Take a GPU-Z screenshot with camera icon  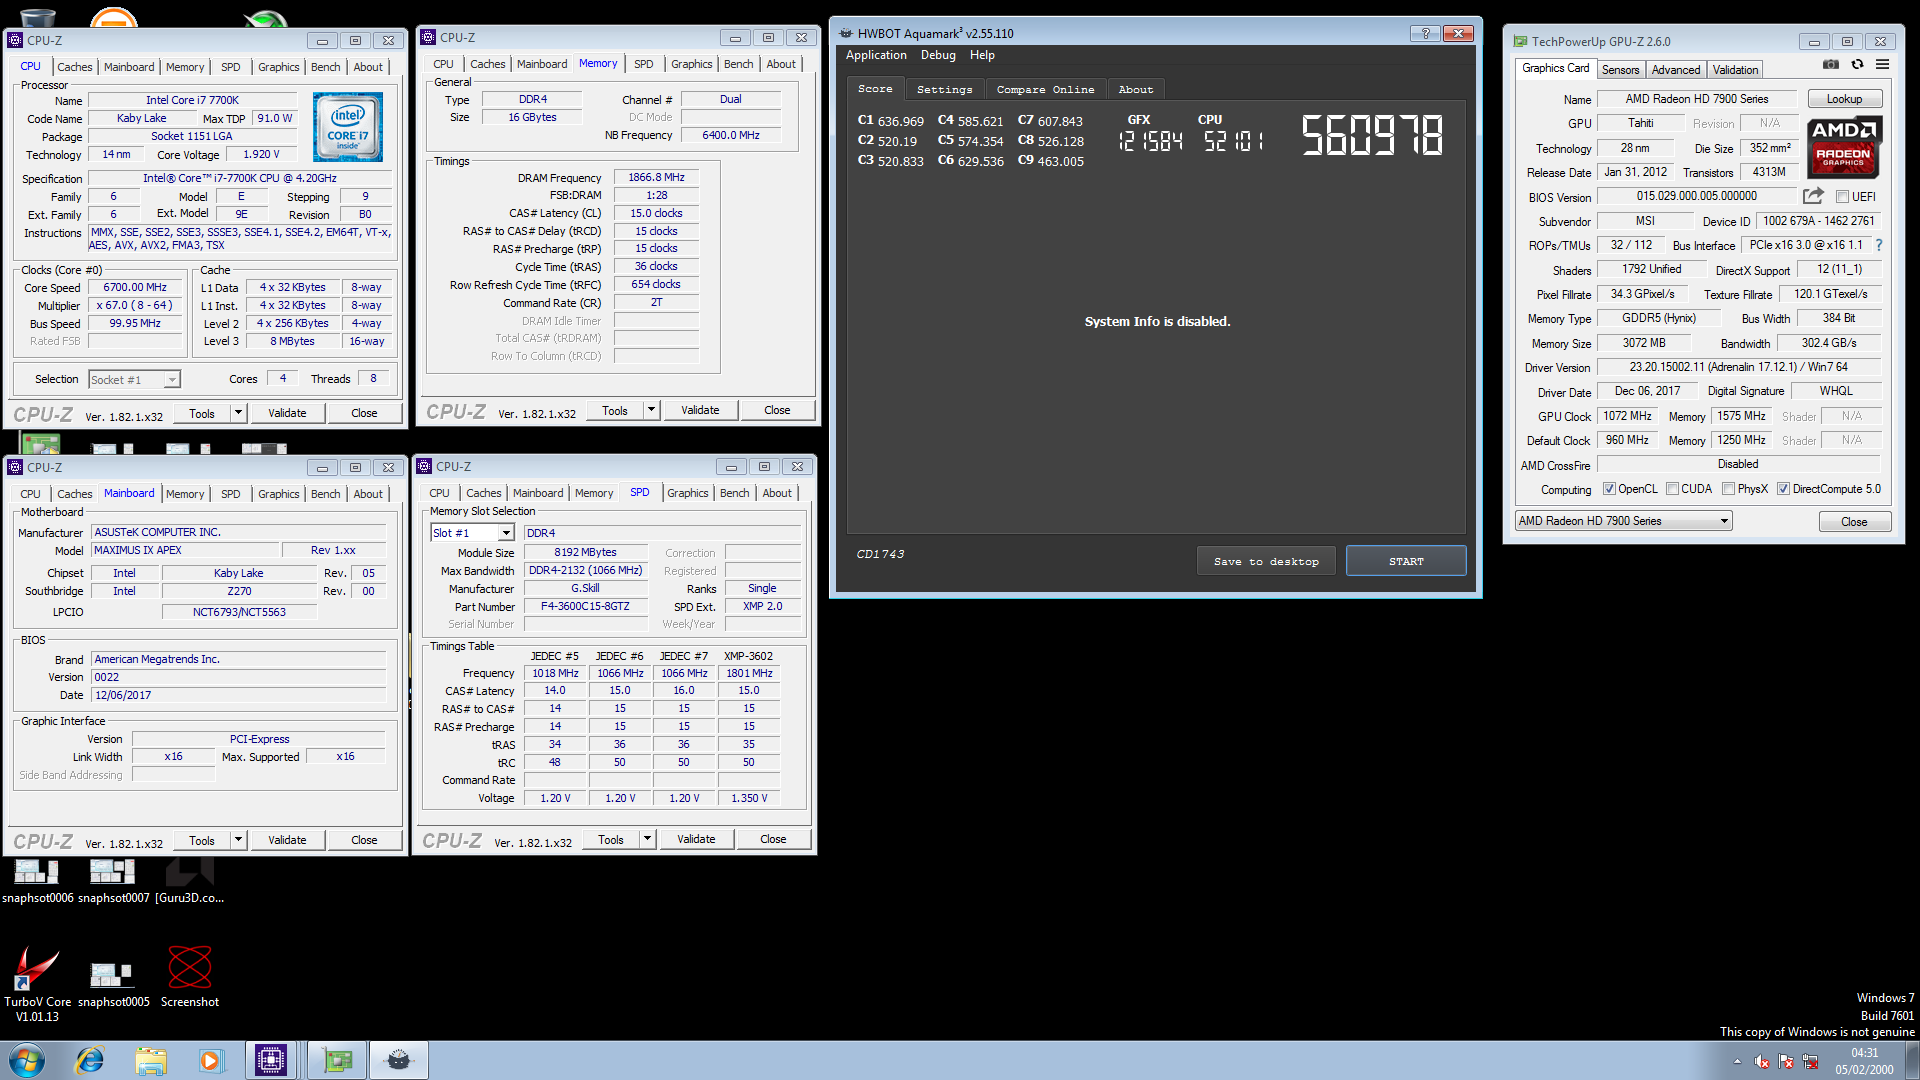1830,65
